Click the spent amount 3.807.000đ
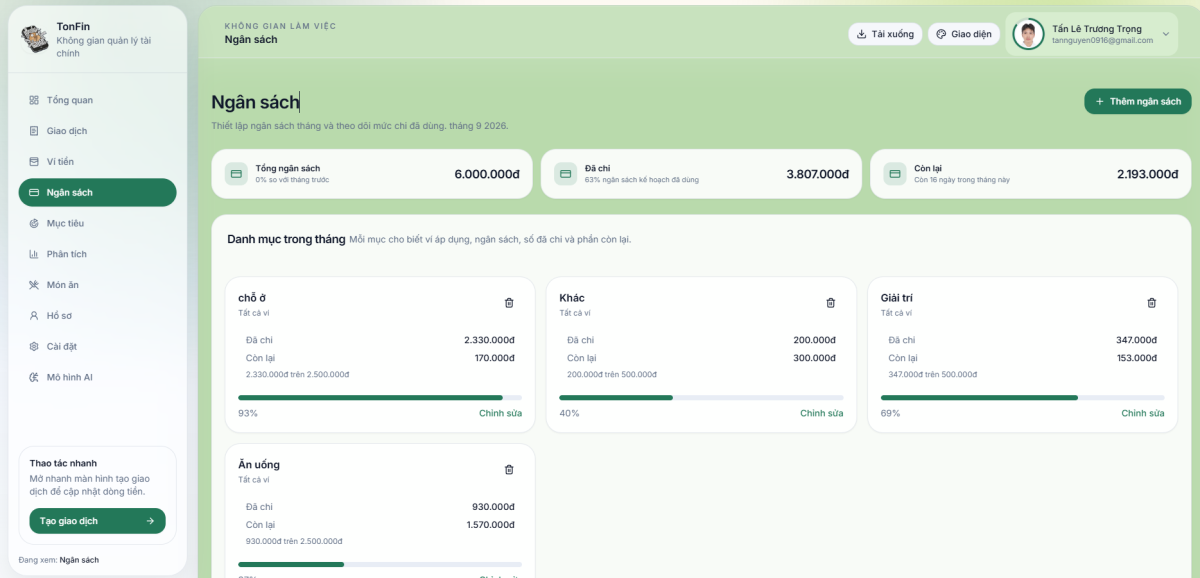Screen dimensions: 1200x578 (817, 174)
